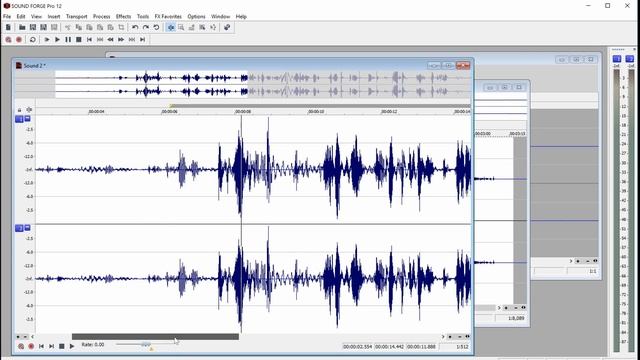
Task: Click the selection length field 00:00:11.888
Action: pos(421,347)
